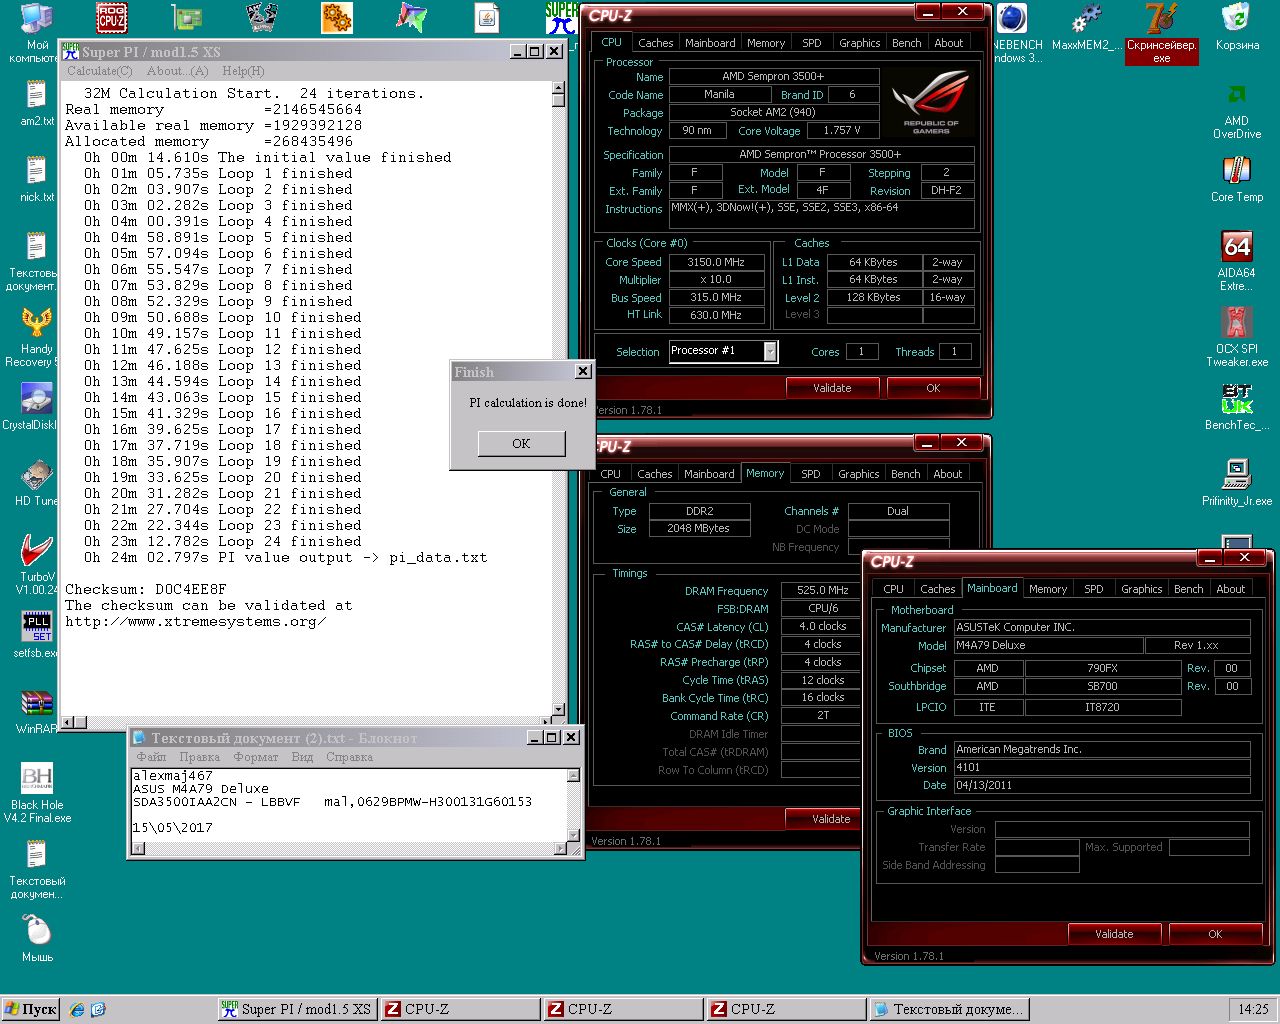The image size is (1280, 1024).
Task: Open the Пуск start menu
Action: pos(31,1009)
